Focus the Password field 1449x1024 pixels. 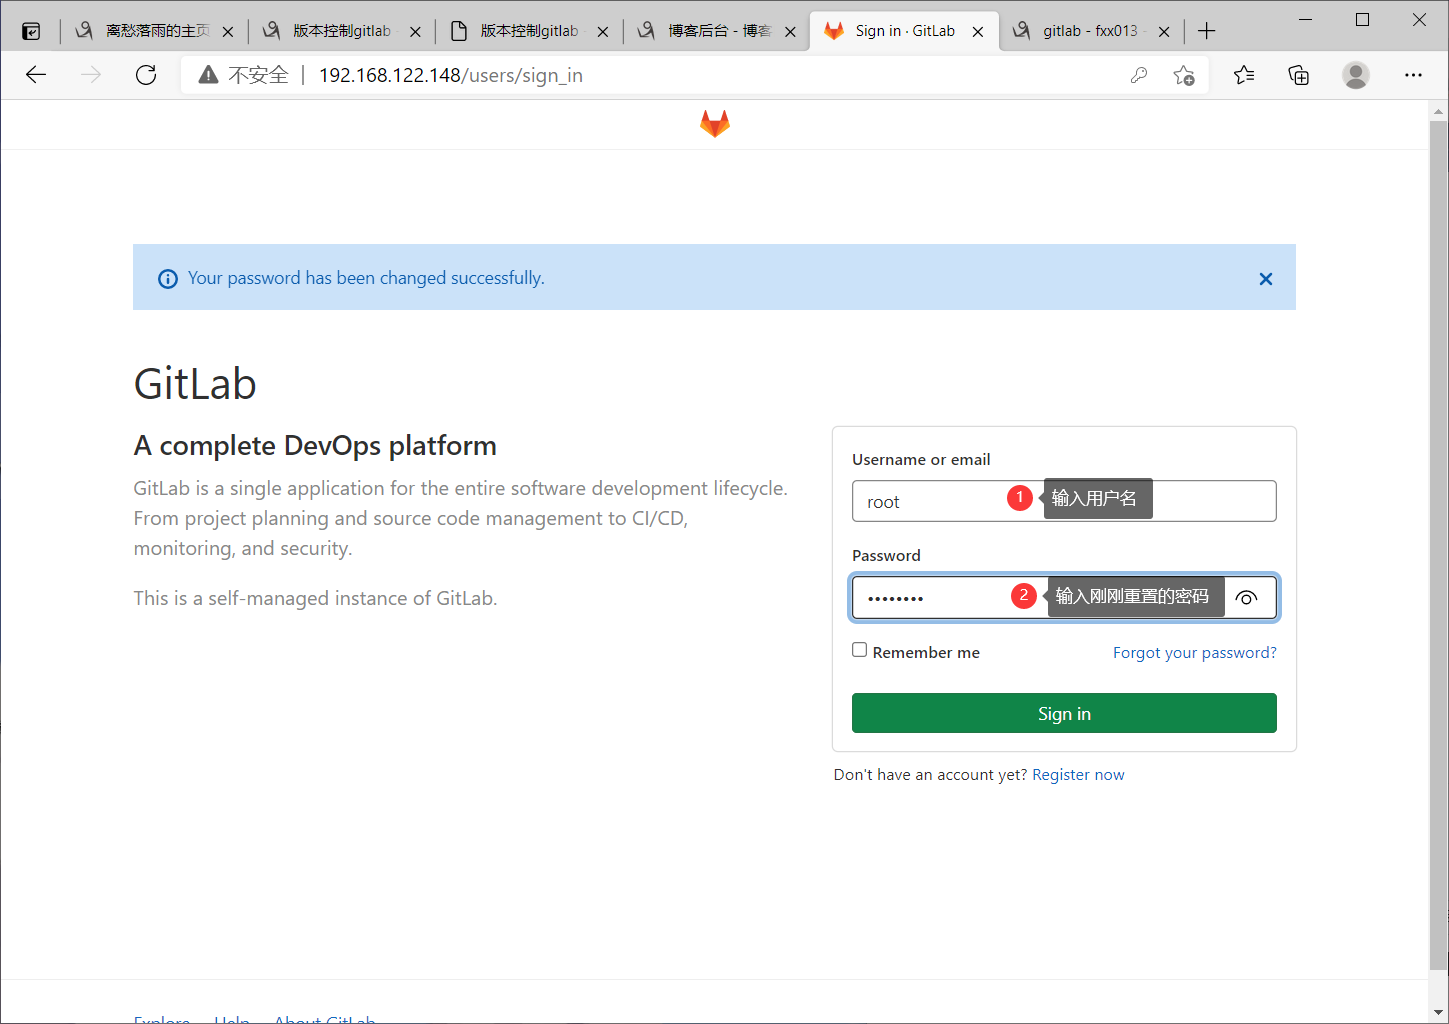pos(1064,598)
